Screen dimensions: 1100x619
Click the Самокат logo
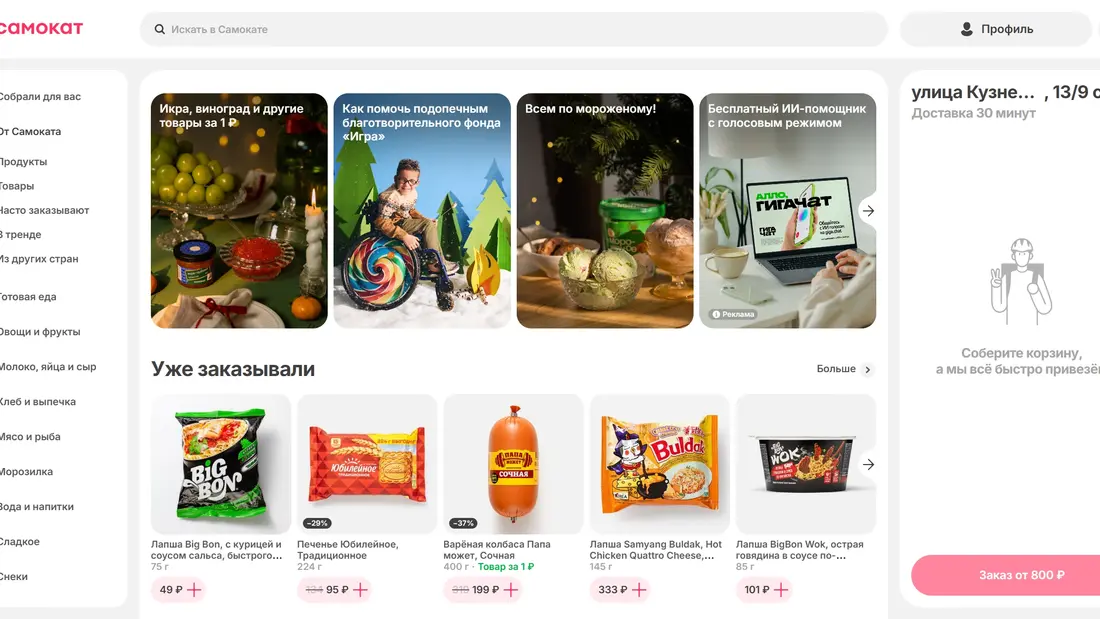coord(41,28)
